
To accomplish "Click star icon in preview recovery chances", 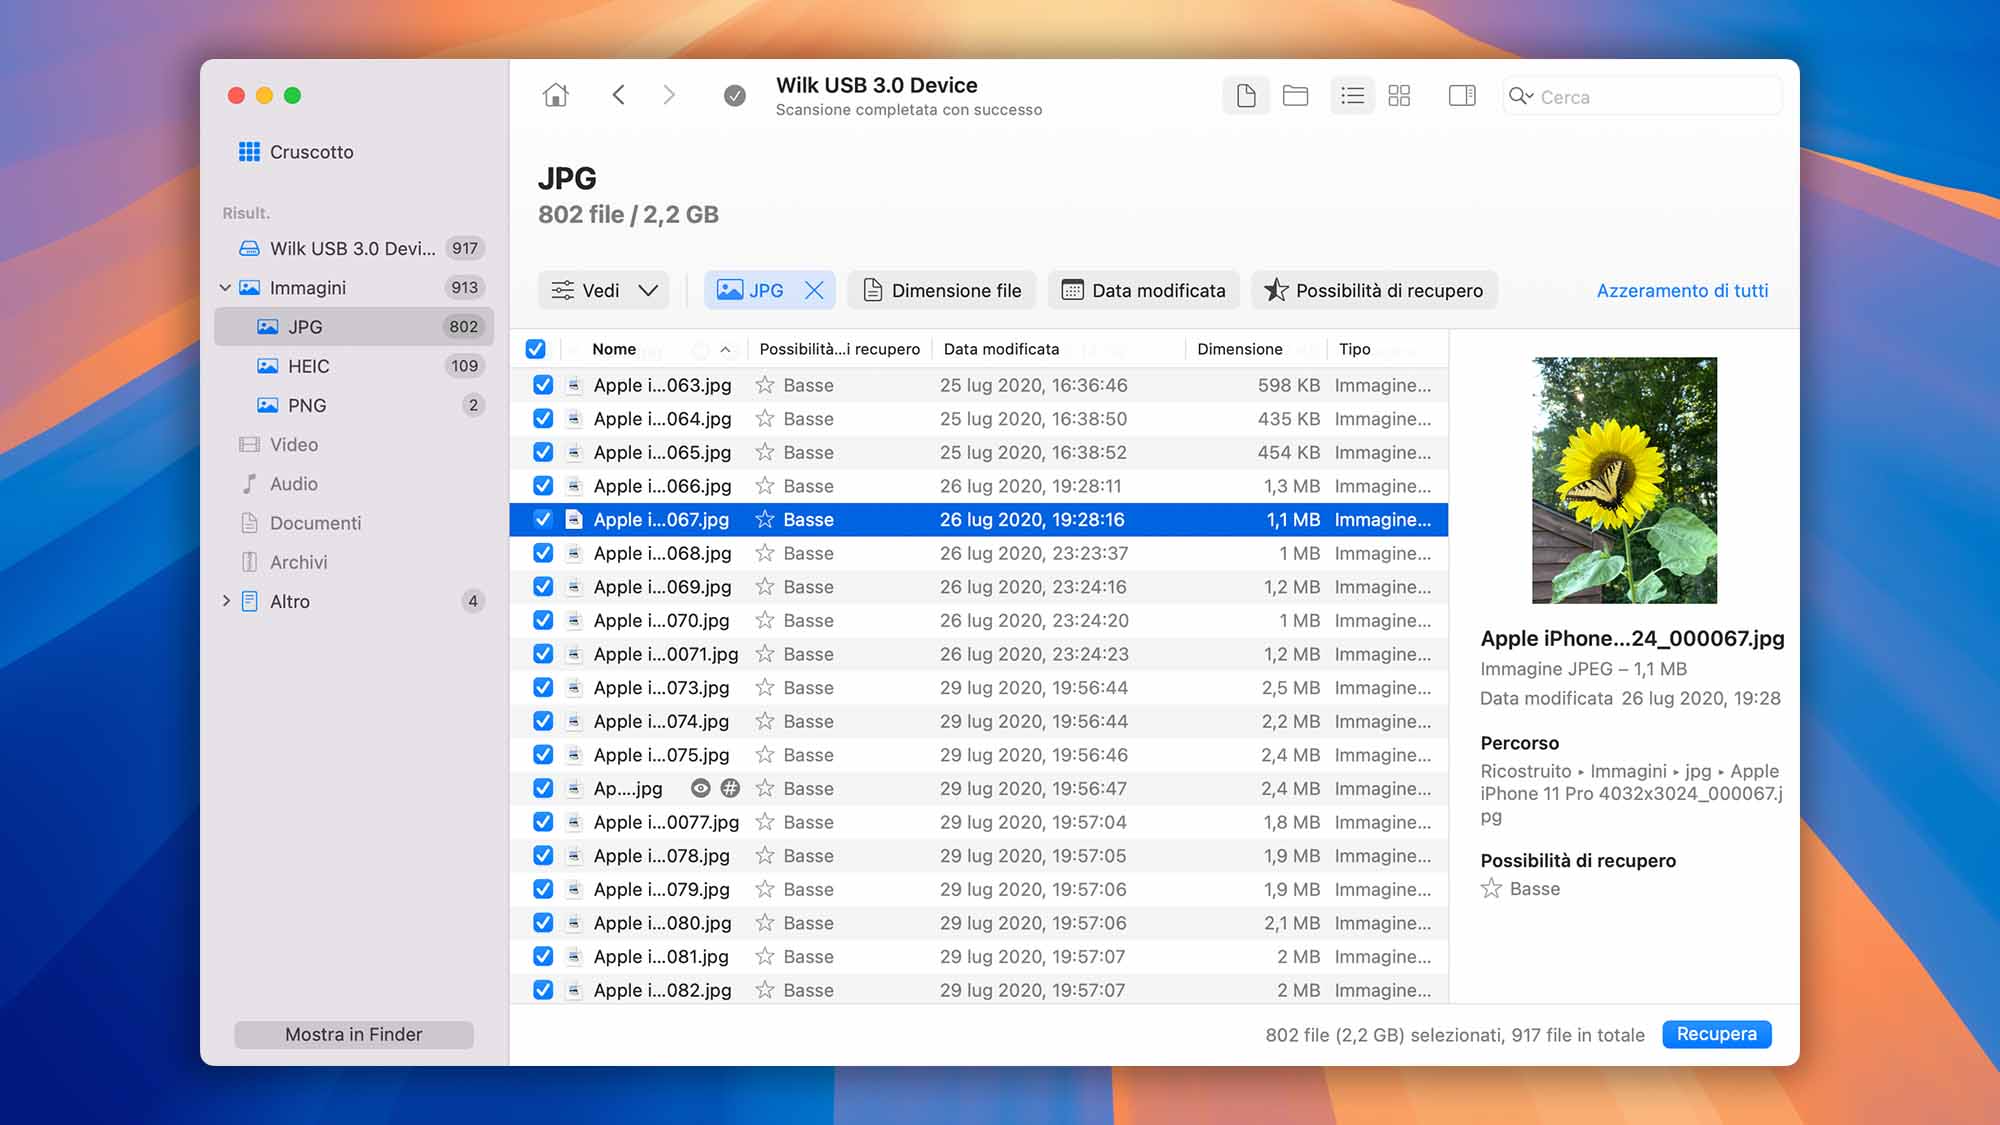I will (x=1491, y=889).
